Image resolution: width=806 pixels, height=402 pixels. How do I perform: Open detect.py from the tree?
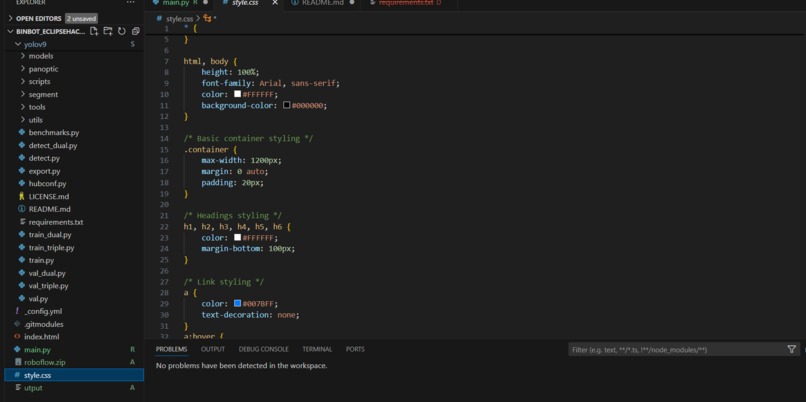(x=44, y=158)
